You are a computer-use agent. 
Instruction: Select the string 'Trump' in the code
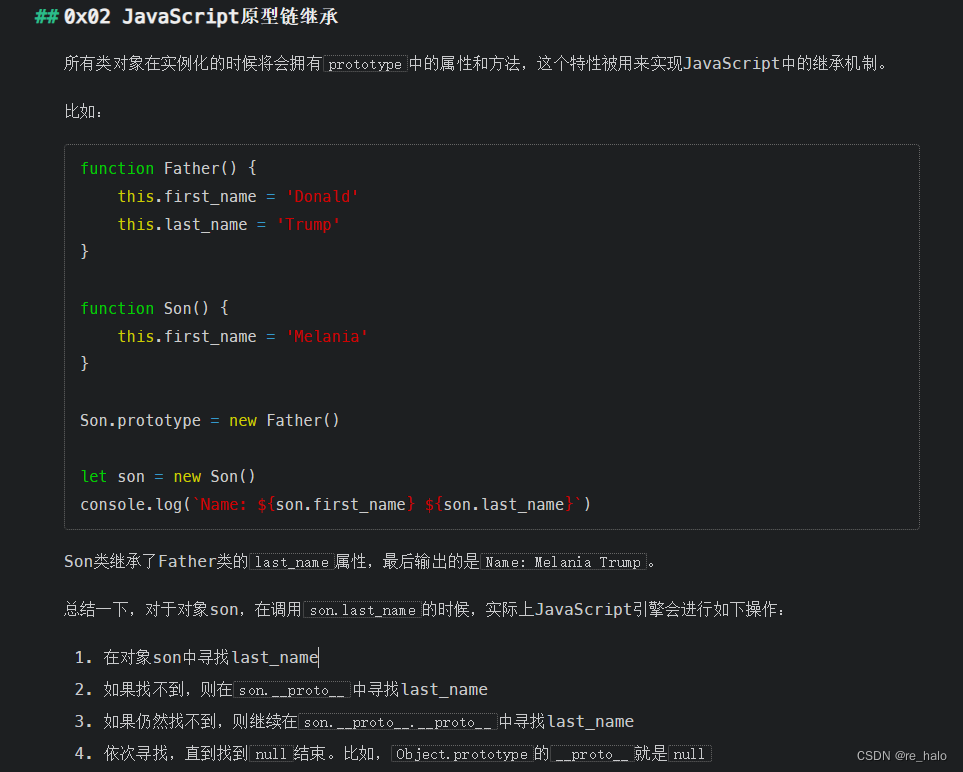point(308,224)
